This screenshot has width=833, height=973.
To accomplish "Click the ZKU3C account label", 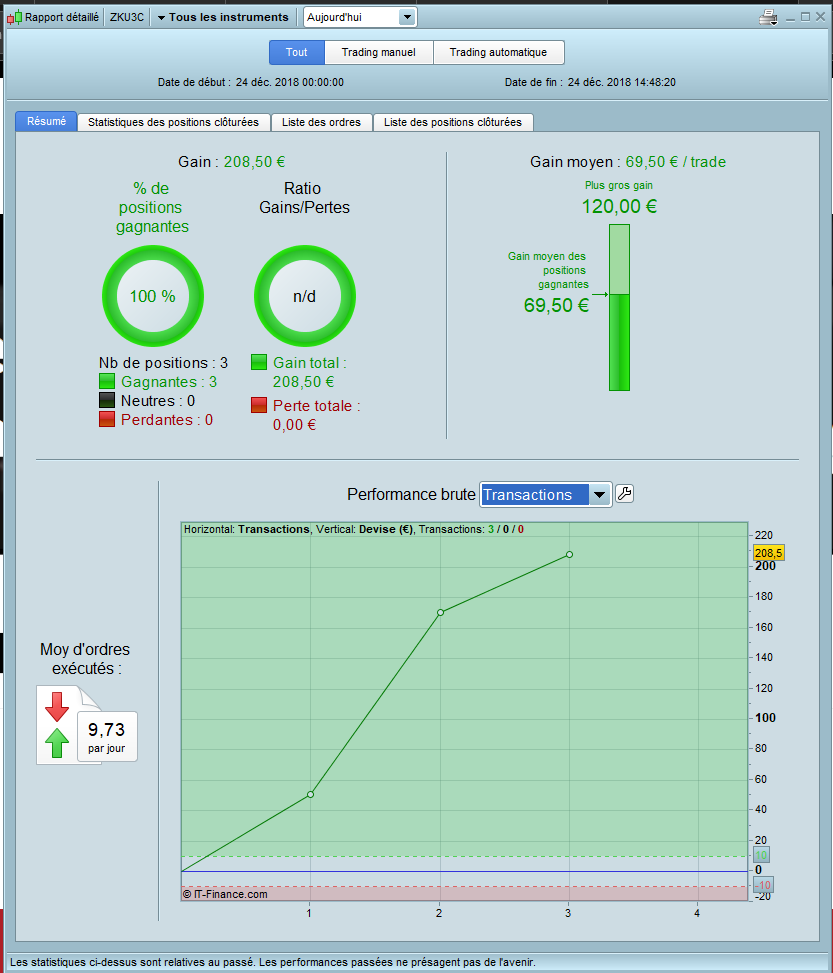I will pyautogui.click(x=127, y=17).
